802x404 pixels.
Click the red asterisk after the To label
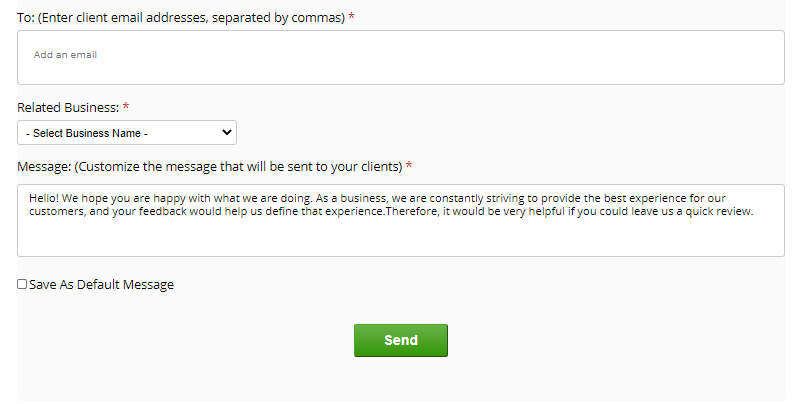[352, 18]
